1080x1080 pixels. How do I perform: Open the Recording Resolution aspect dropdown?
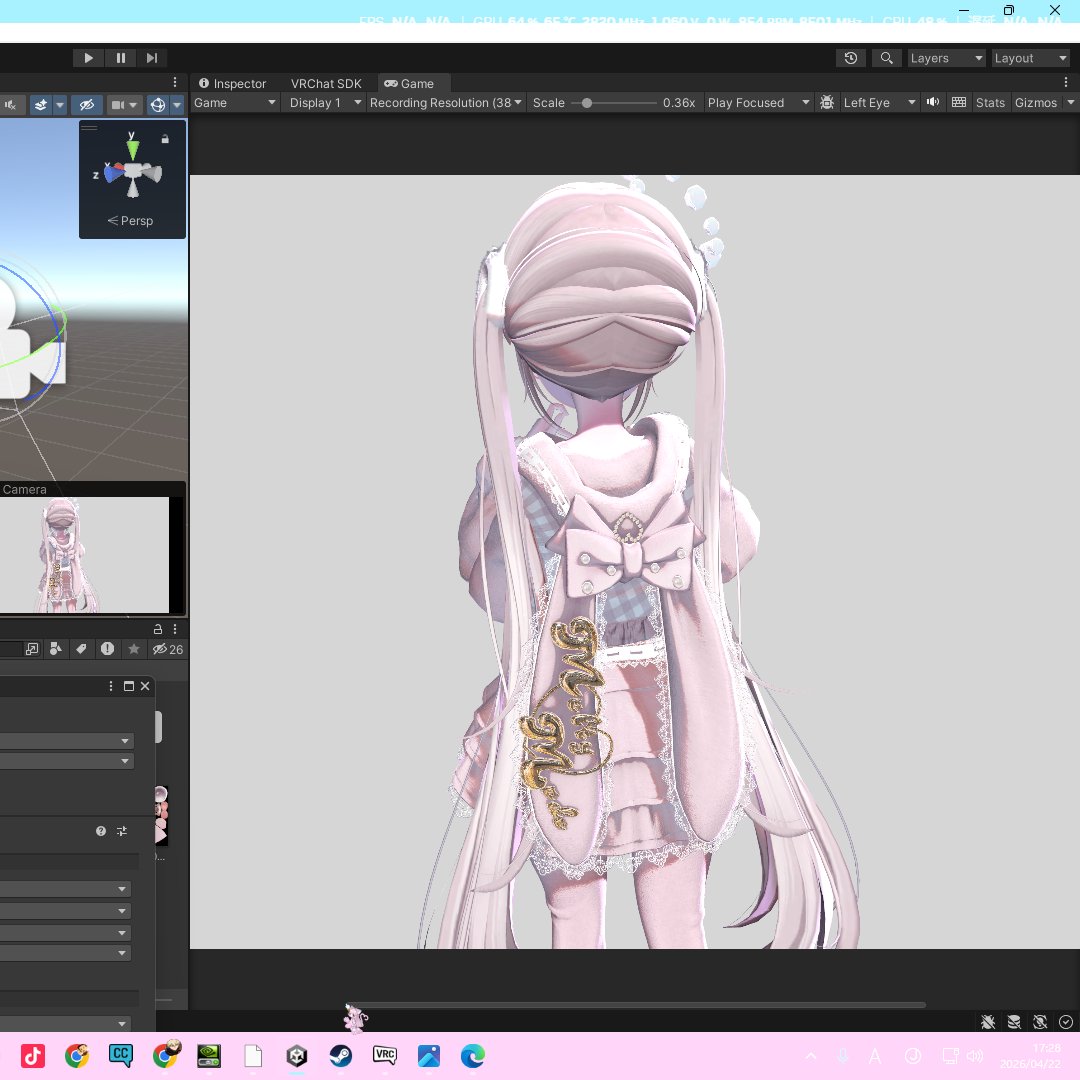point(445,103)
